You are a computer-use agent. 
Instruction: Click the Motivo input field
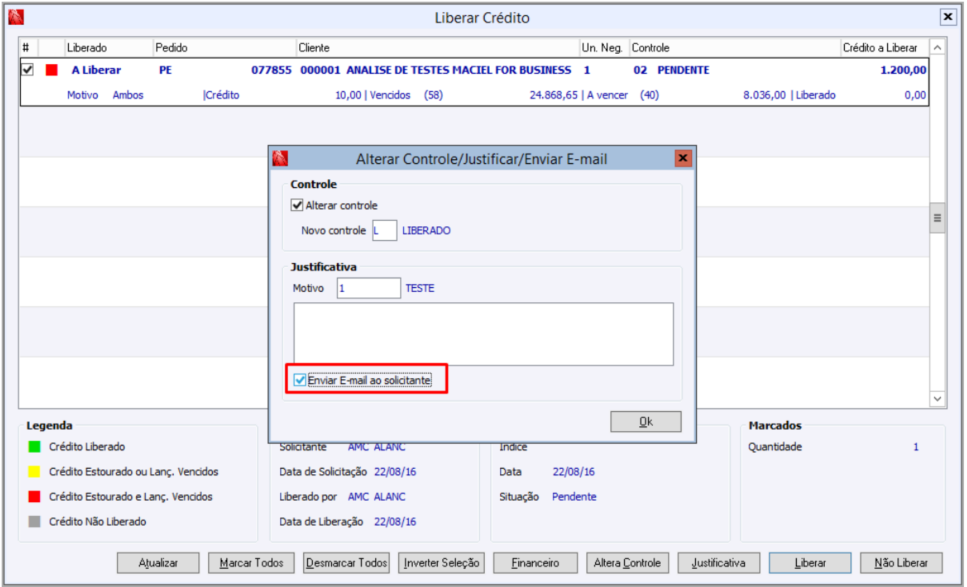(369, 288)
